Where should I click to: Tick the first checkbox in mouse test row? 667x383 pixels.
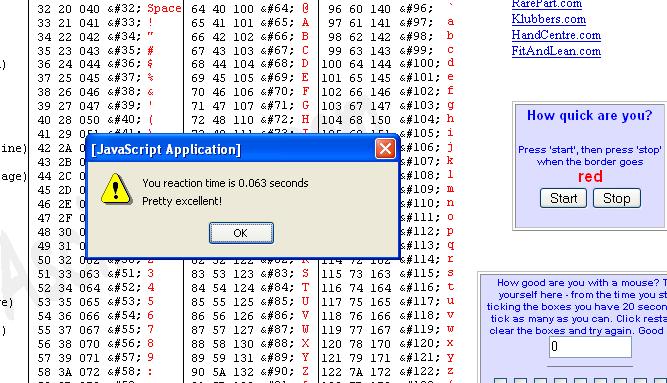tap(500, 380)
